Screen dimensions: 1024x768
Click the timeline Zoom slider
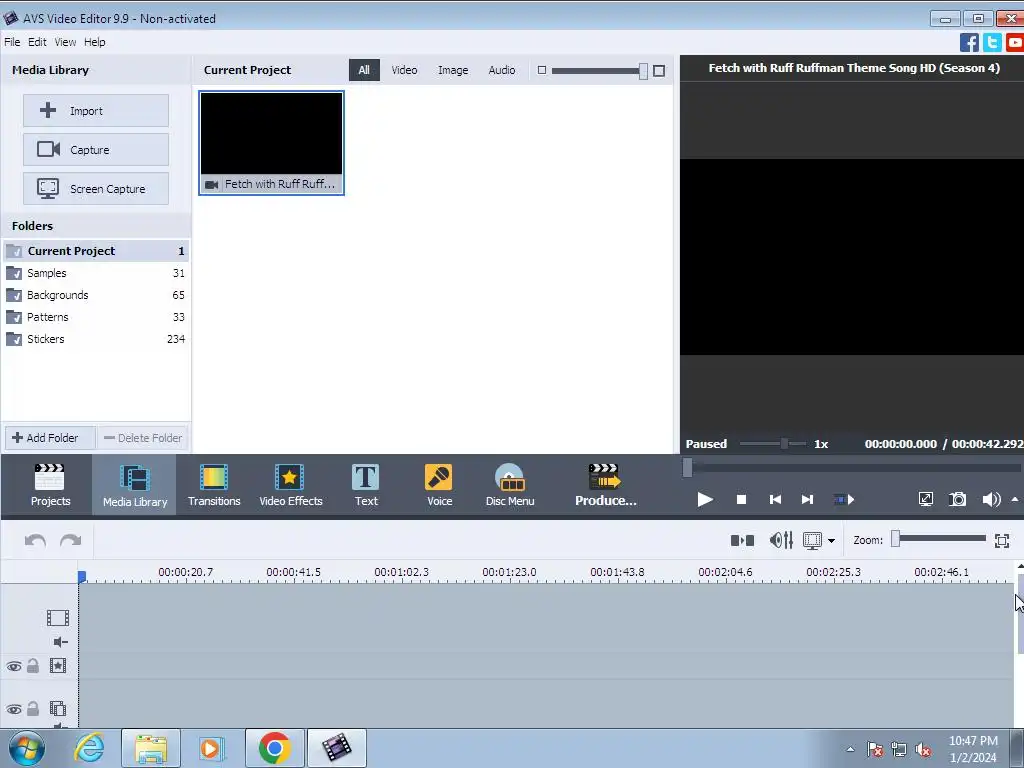point(939,539)
